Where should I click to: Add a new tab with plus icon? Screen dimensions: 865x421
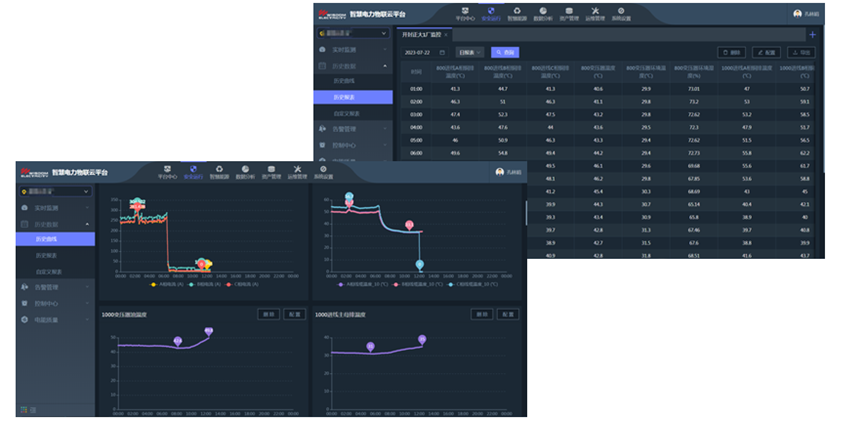pyautogui.click(x=812, y=35)
